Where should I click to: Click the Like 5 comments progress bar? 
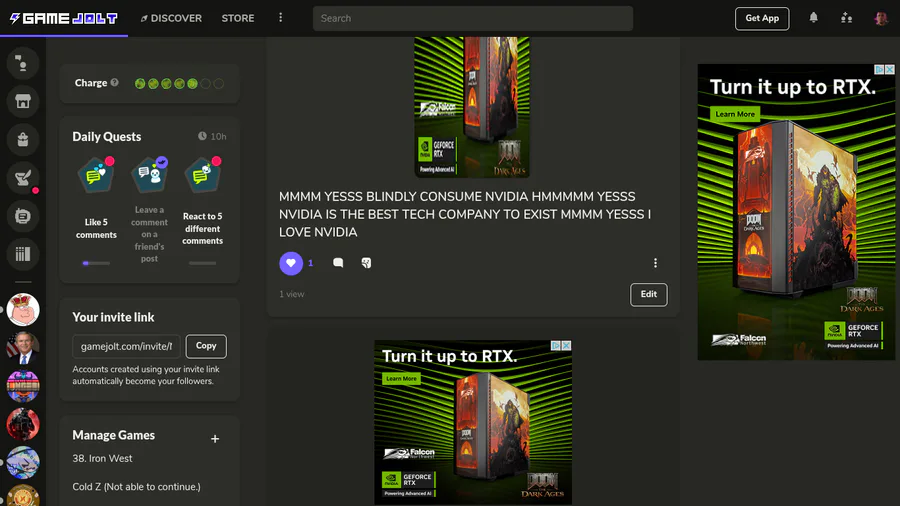click(x=96, y=263)
